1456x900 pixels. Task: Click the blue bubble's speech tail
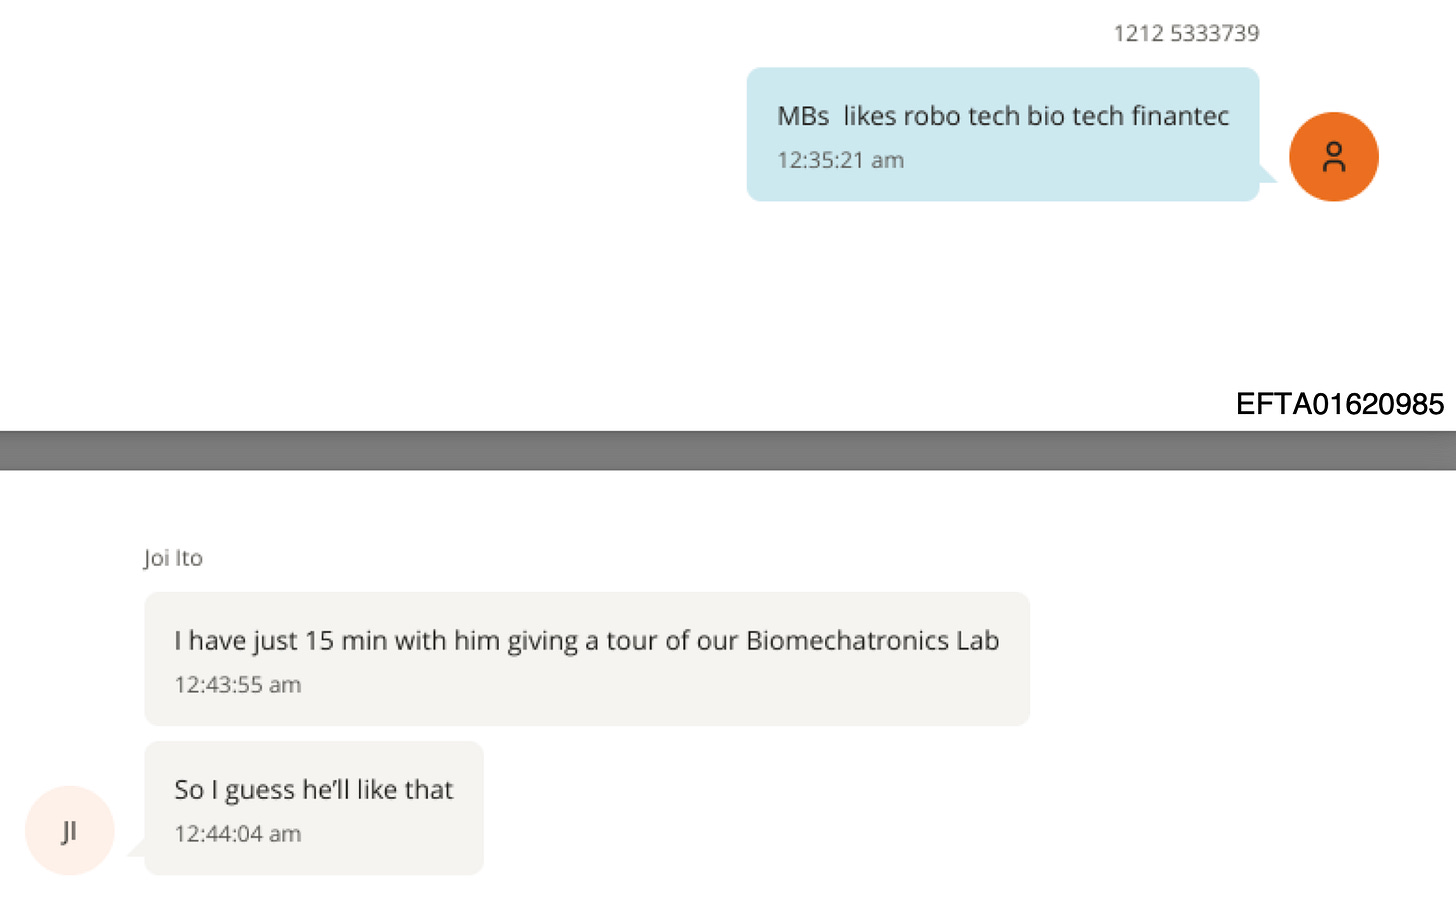pyautogui.click(x=1268, y=174)
